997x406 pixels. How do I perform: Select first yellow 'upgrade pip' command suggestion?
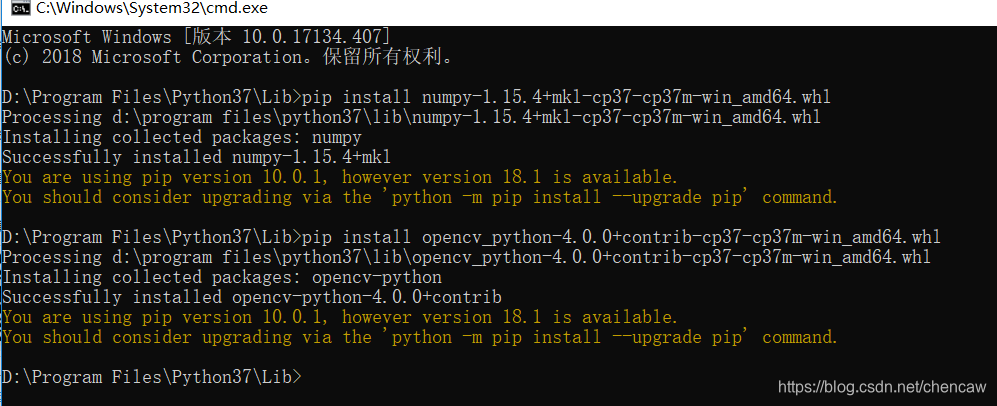(420, 198)
